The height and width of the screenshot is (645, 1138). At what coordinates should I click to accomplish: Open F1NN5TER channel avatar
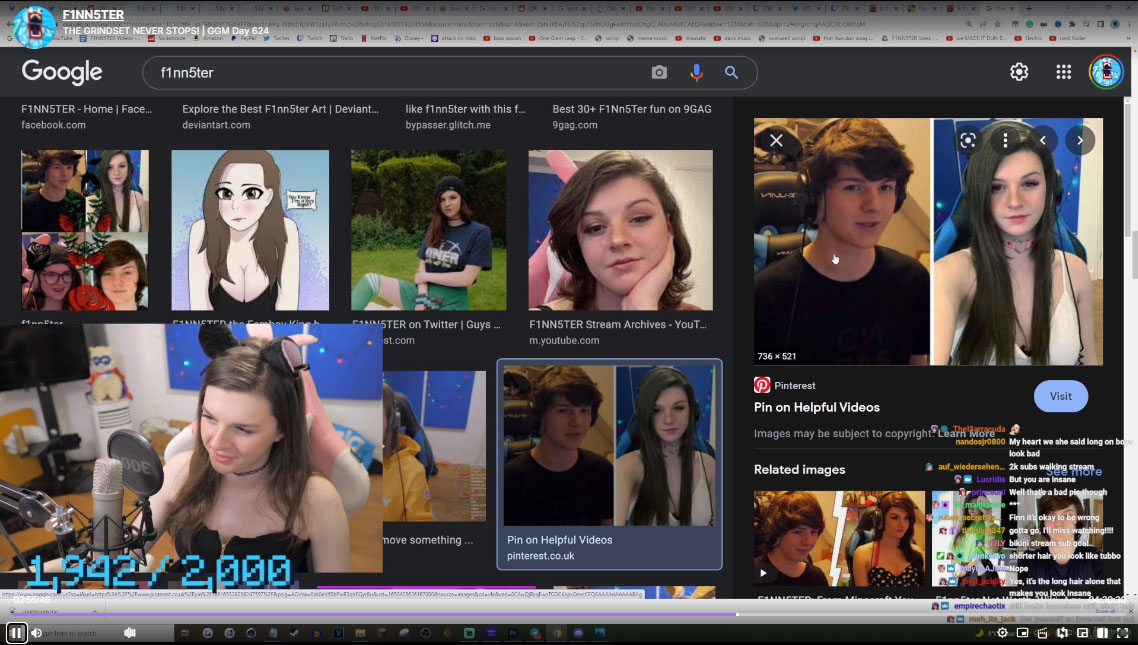(33, 25)
